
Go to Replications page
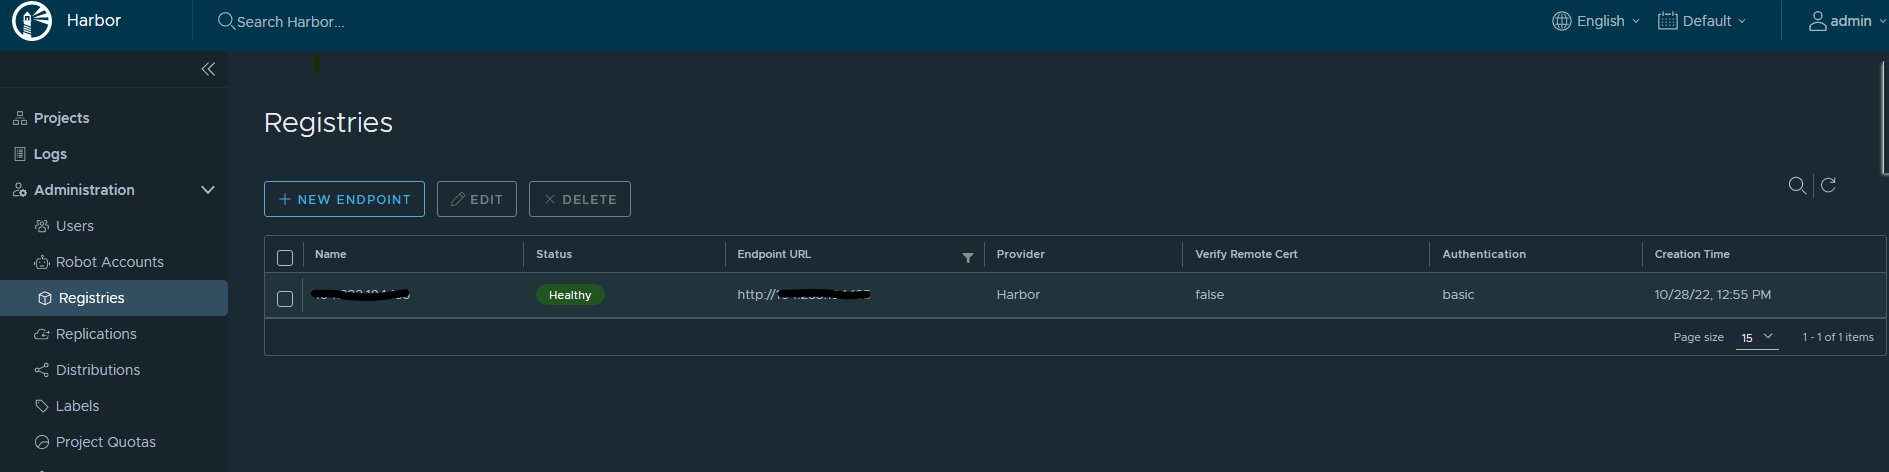point(96,334)
